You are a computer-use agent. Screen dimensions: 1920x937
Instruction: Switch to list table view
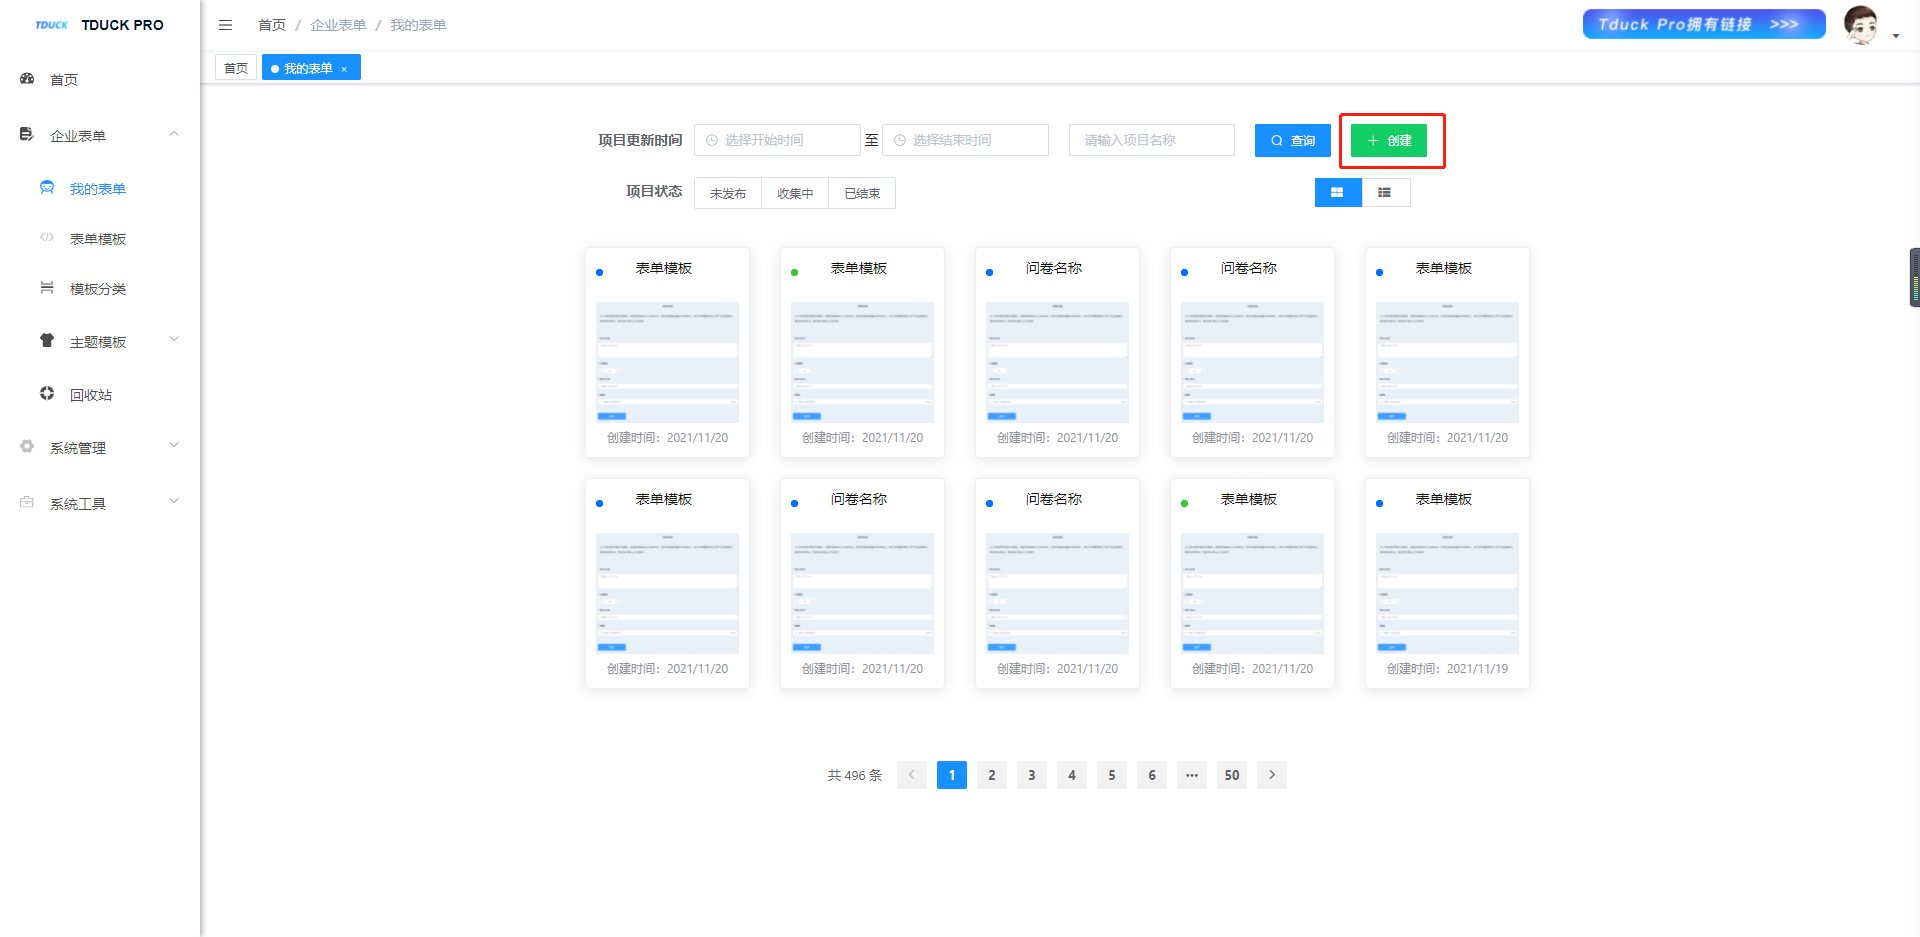click(x=1385, y=192)
